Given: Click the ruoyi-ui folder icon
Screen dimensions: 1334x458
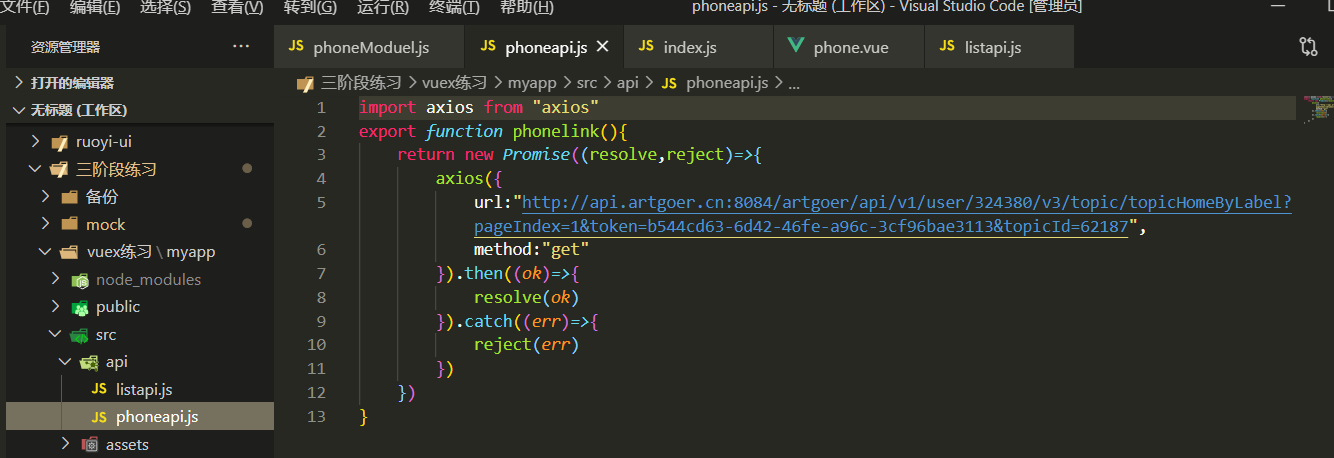Looking at the screenshot, I should coord(59,142).
